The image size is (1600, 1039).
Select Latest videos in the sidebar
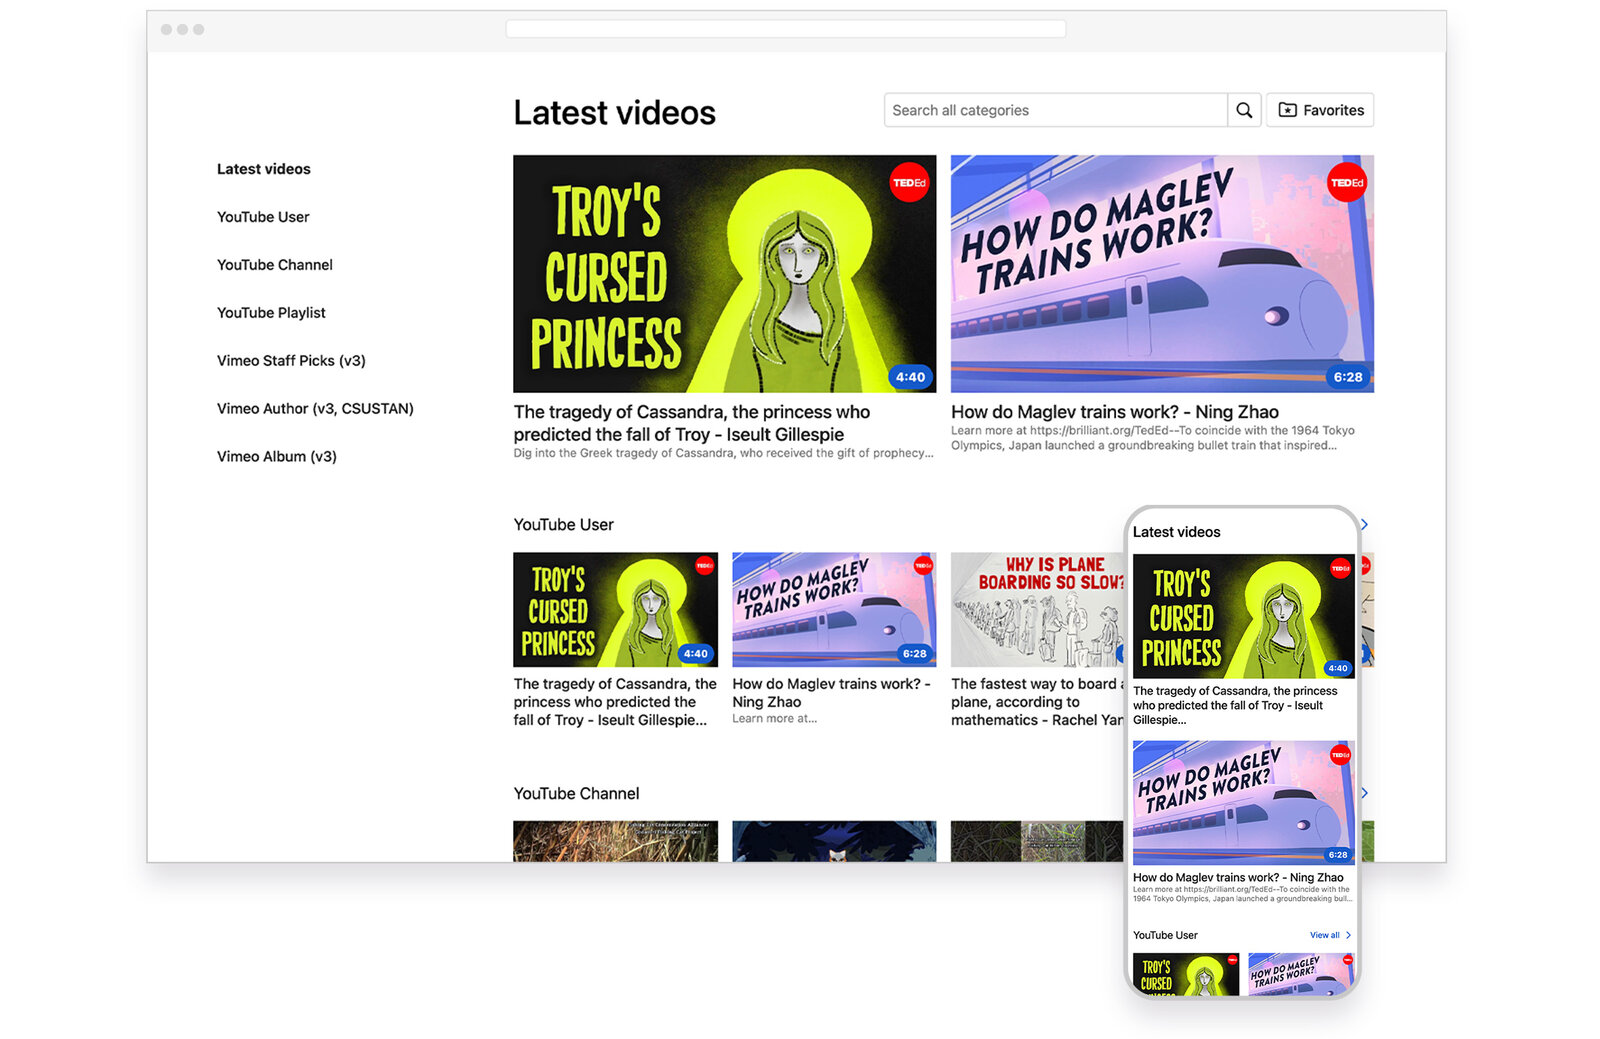coord(264,169)
